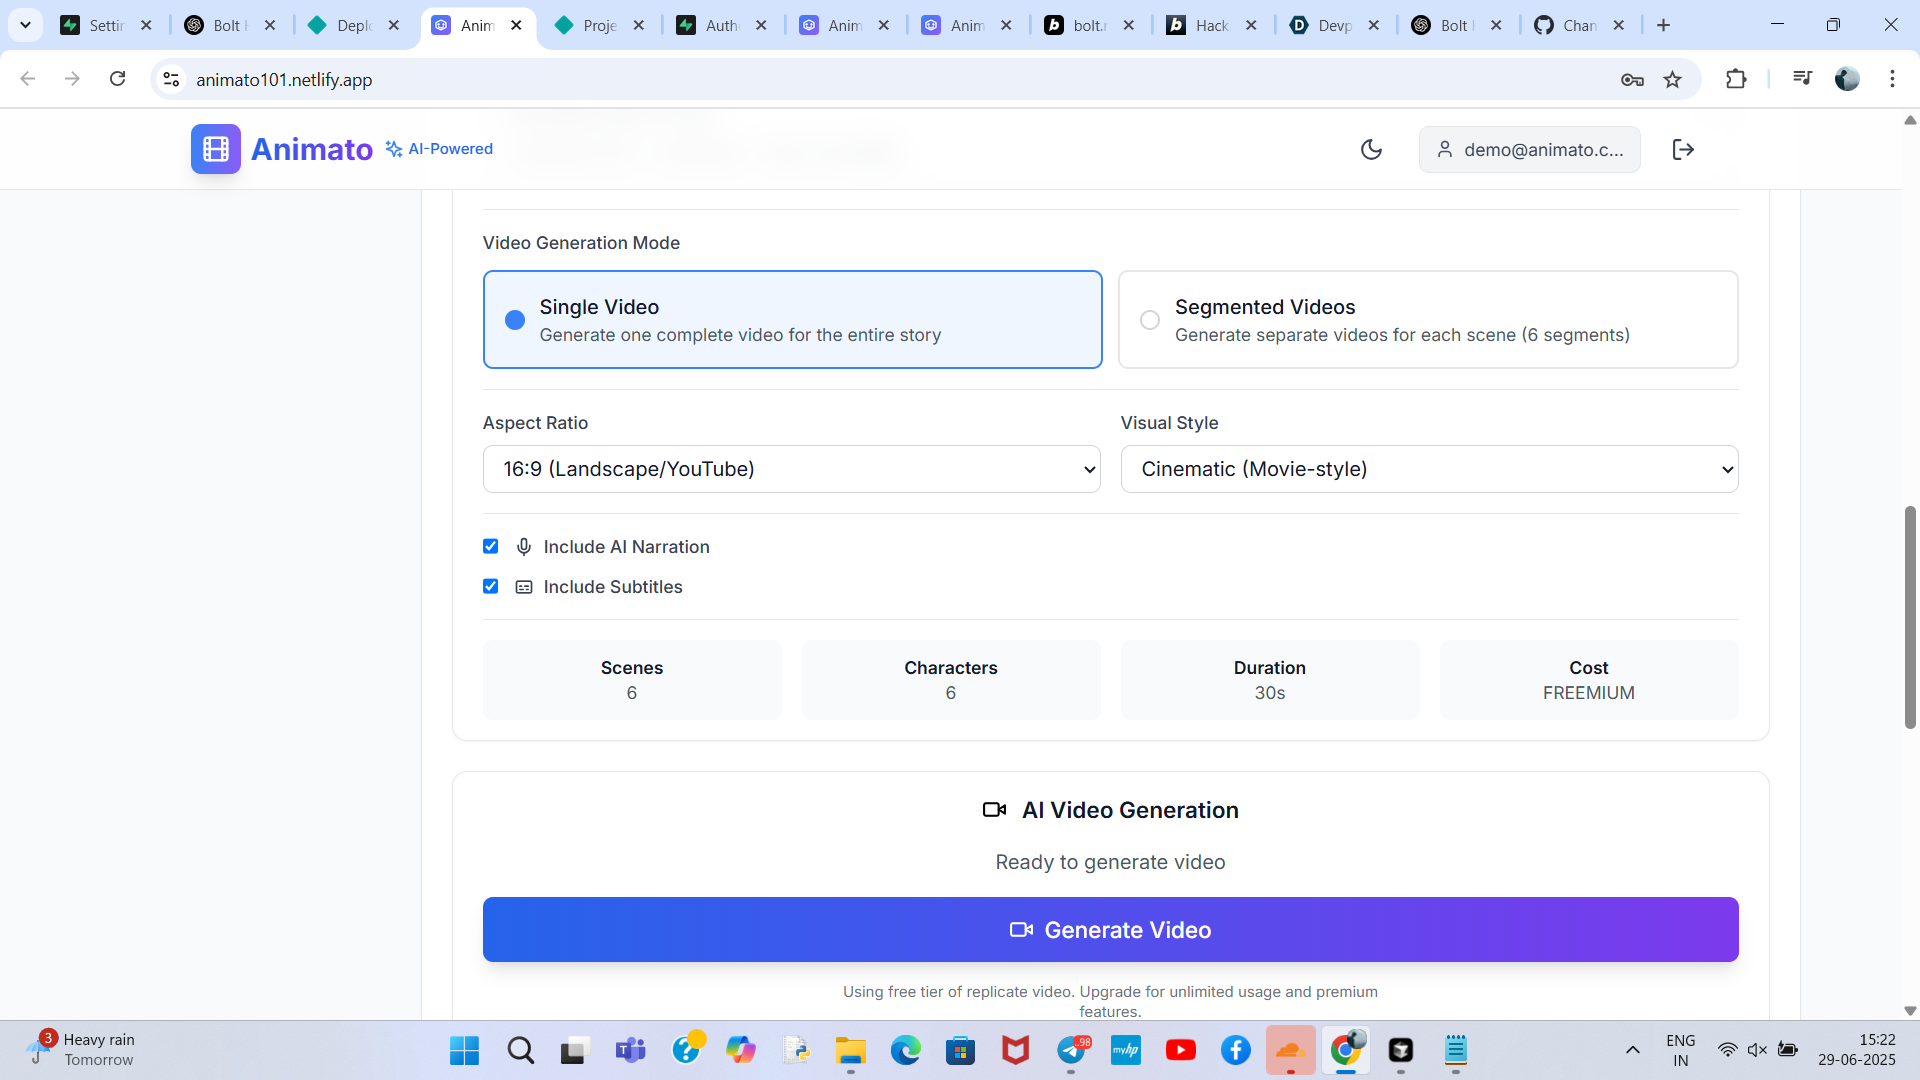This screenshot has height=1080, width=1920.
Task: Open the Visual Style dropdown
Action: (1428, 469)
